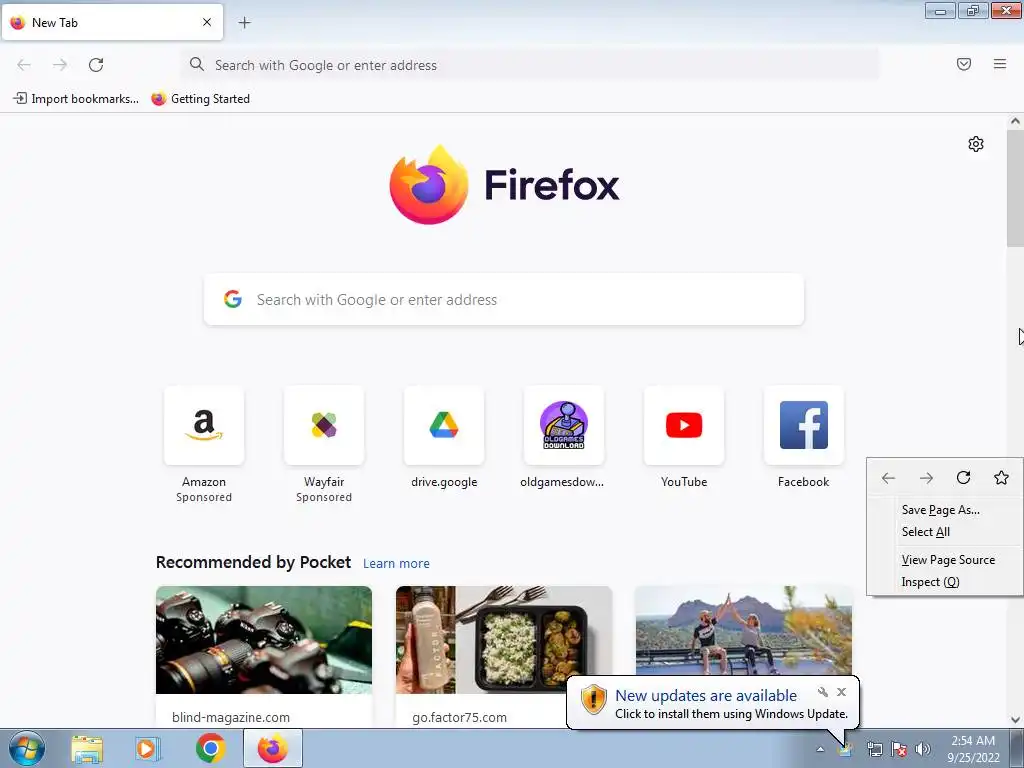Open the hikers high-five story thumbnail
Screen dimensions: 1024x768
tap(744, 631)
